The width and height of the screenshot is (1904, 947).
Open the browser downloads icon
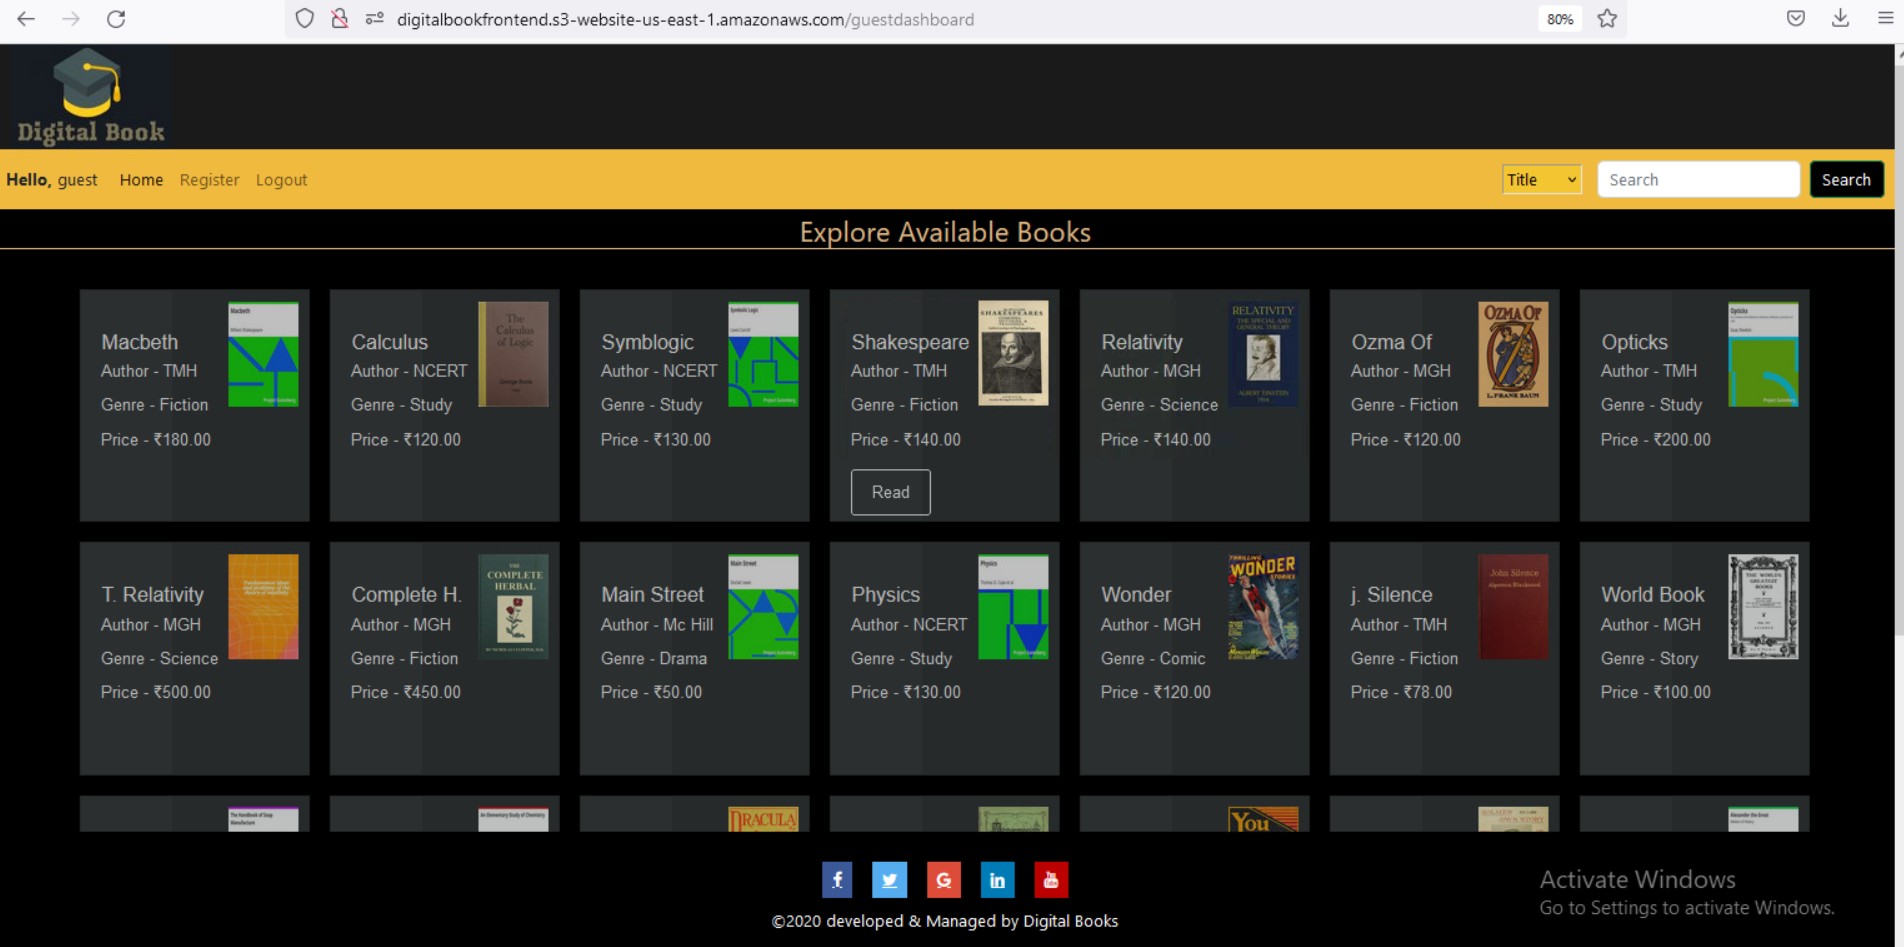click(x=1840, y=18)
